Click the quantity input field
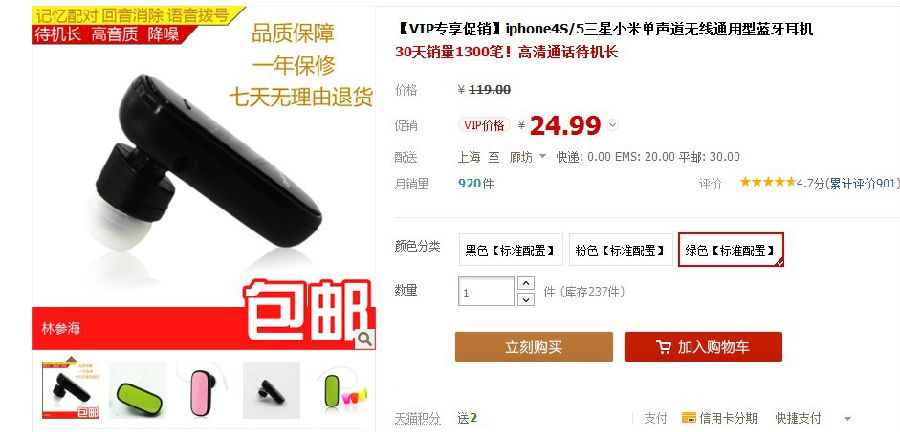 486,291
